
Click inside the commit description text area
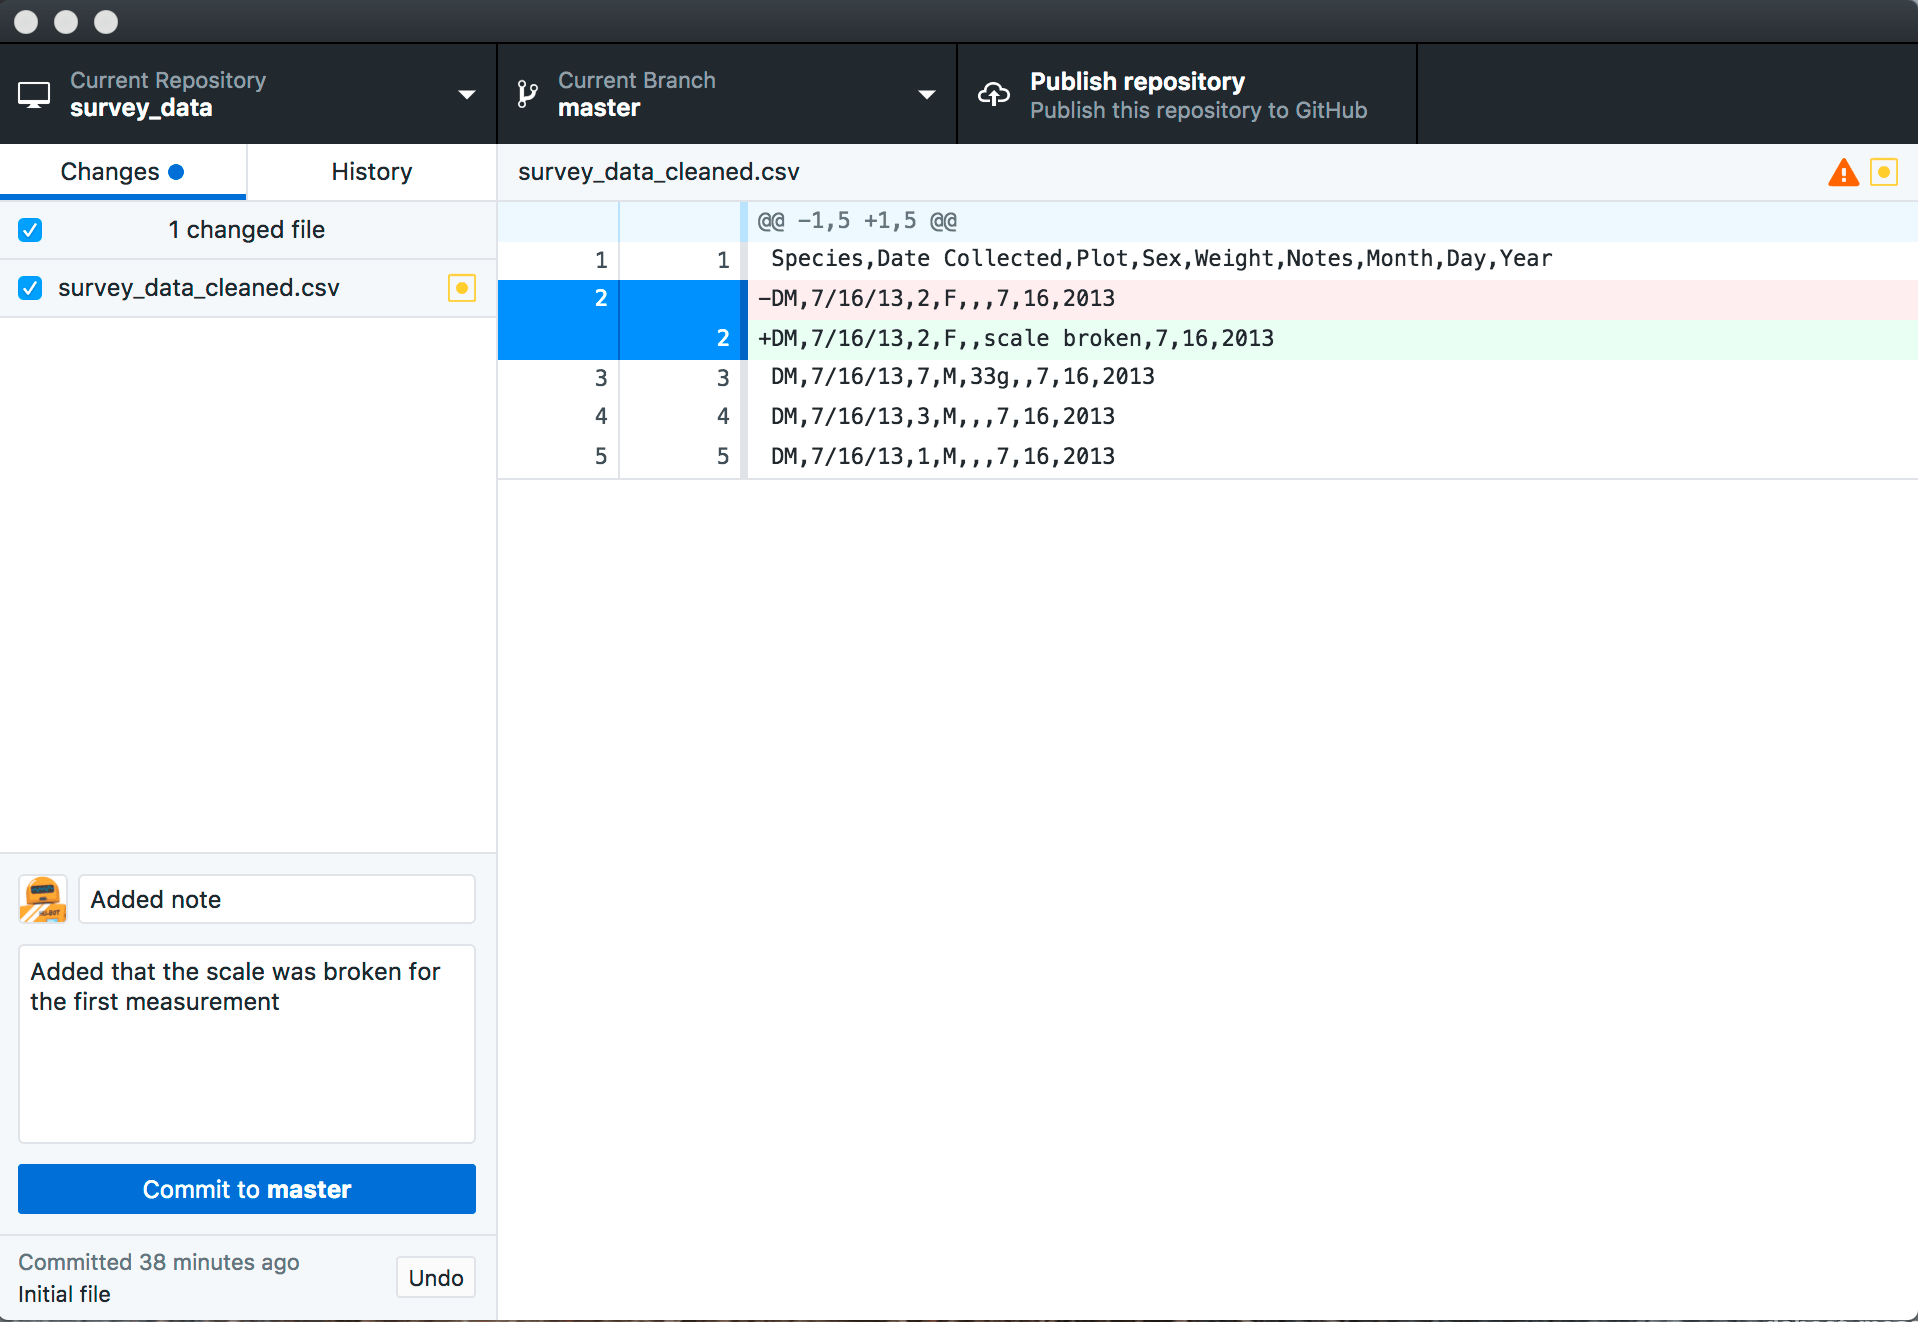click(x=246, y=1045)
